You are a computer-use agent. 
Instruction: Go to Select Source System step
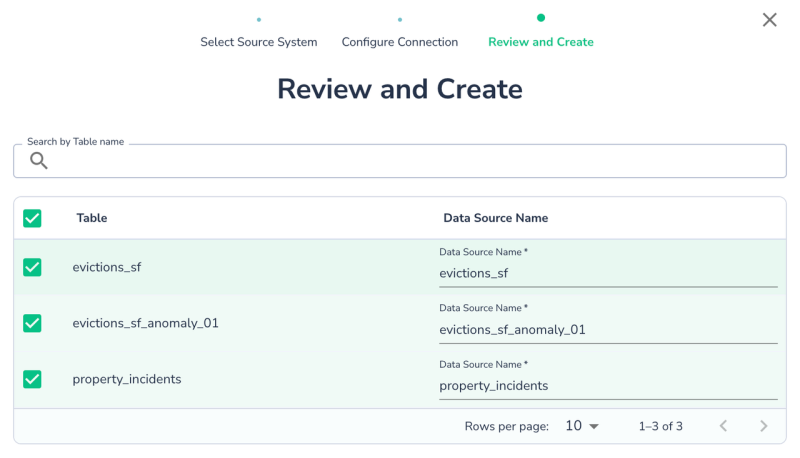point(258,42)
